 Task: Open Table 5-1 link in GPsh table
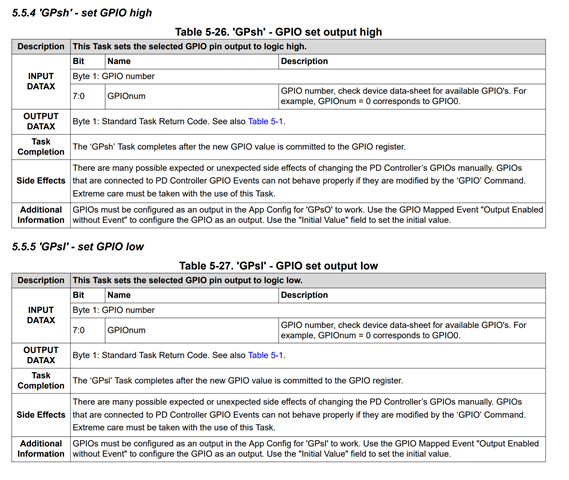265,122
